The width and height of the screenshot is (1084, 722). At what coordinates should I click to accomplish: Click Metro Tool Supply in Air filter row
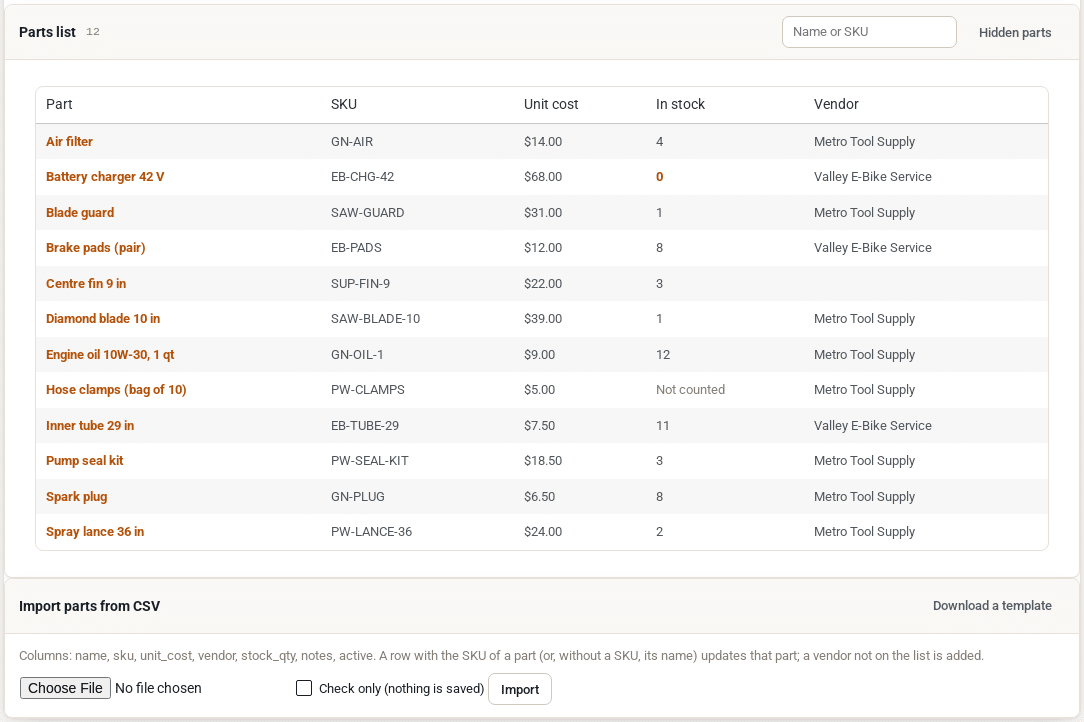864,141
